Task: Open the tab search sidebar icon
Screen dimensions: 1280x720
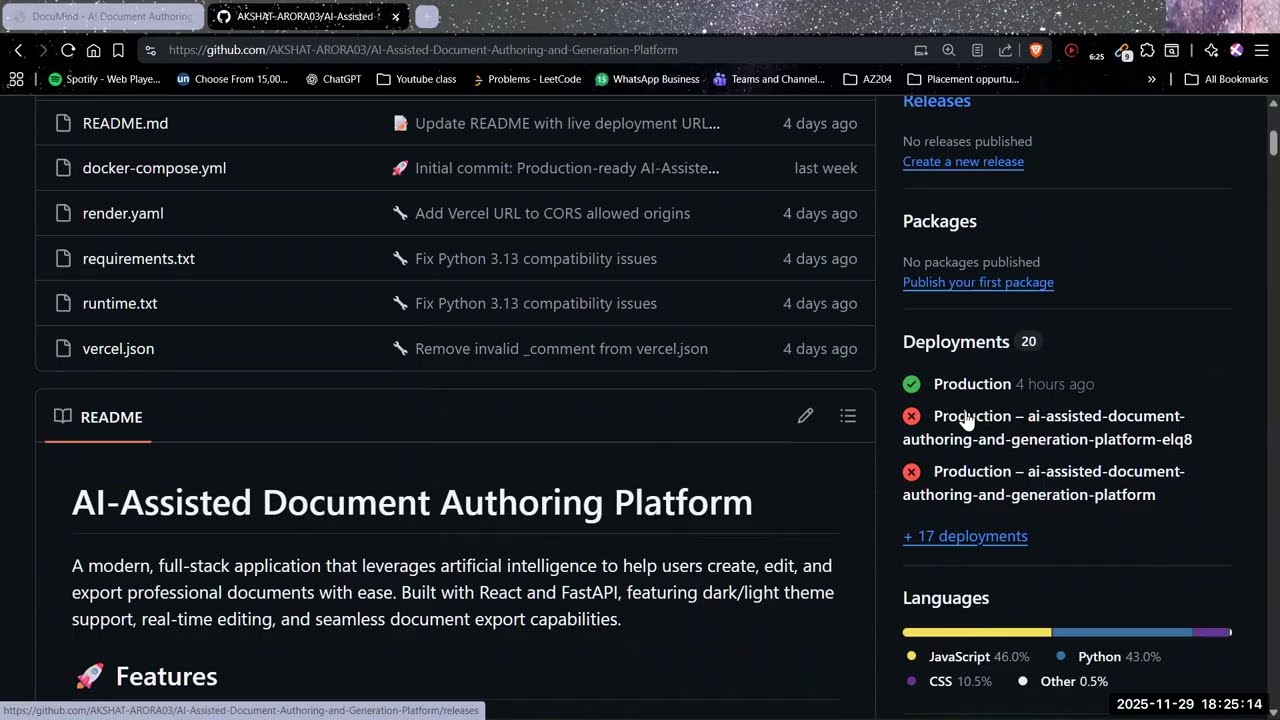Action: pyautogui.click(x=1171, y=50)
